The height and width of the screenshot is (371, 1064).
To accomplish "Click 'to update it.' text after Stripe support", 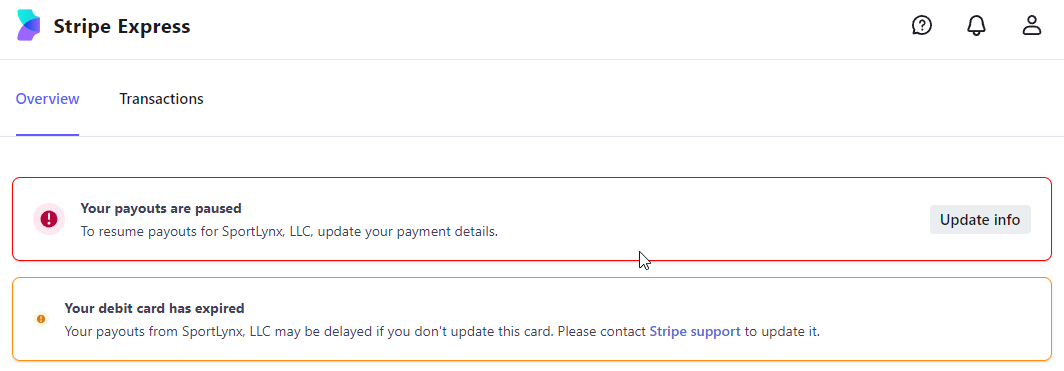I will click(782, 332).
